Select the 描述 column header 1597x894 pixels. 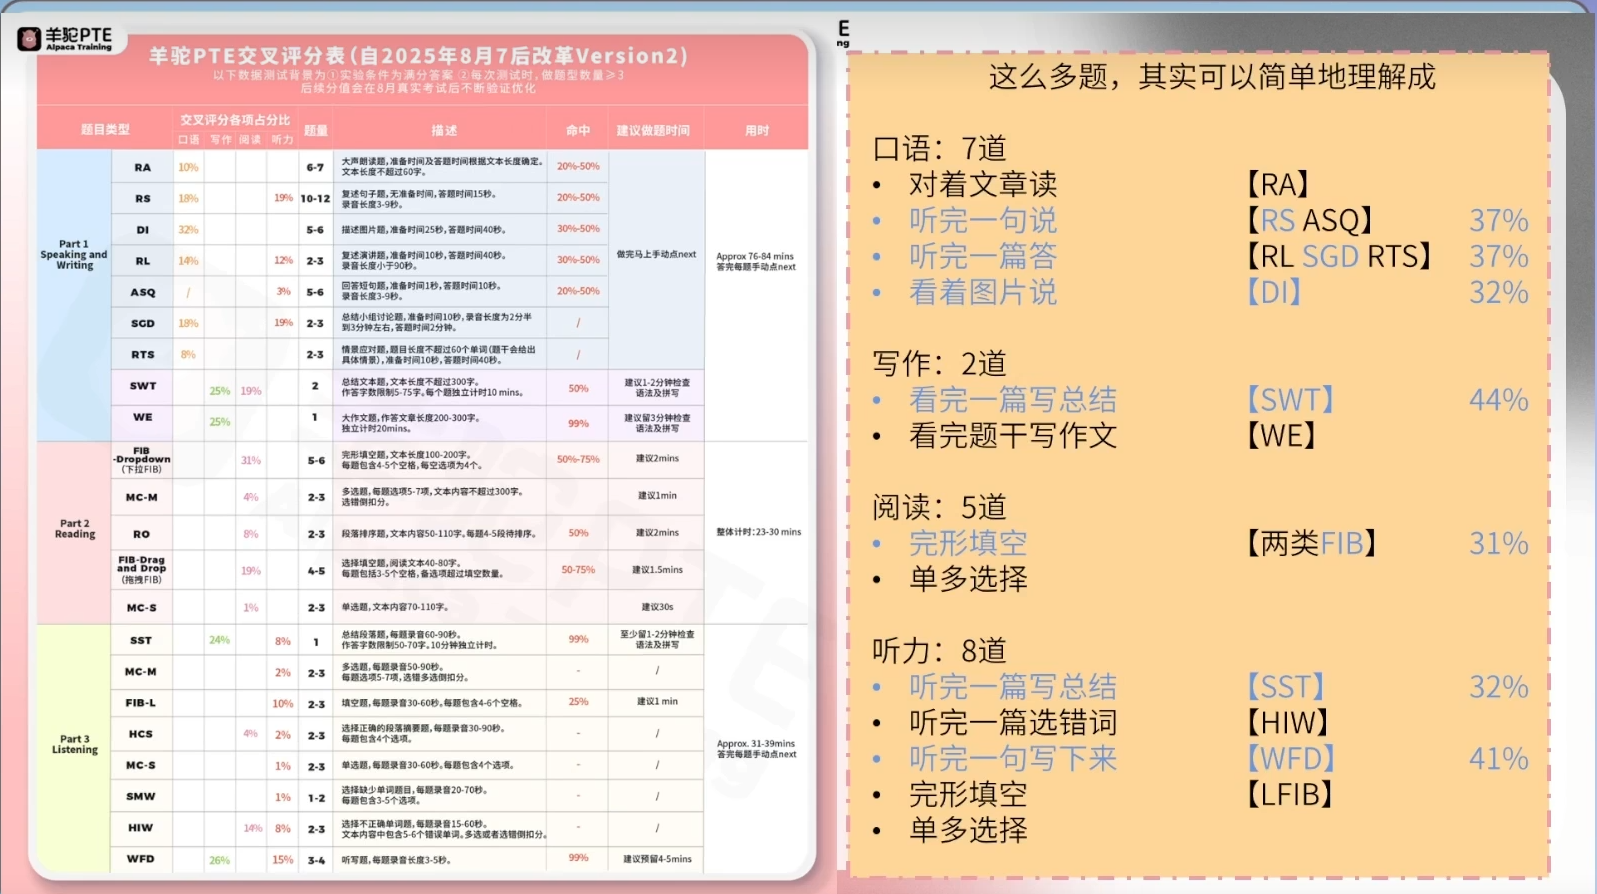(x=444, y=130)
